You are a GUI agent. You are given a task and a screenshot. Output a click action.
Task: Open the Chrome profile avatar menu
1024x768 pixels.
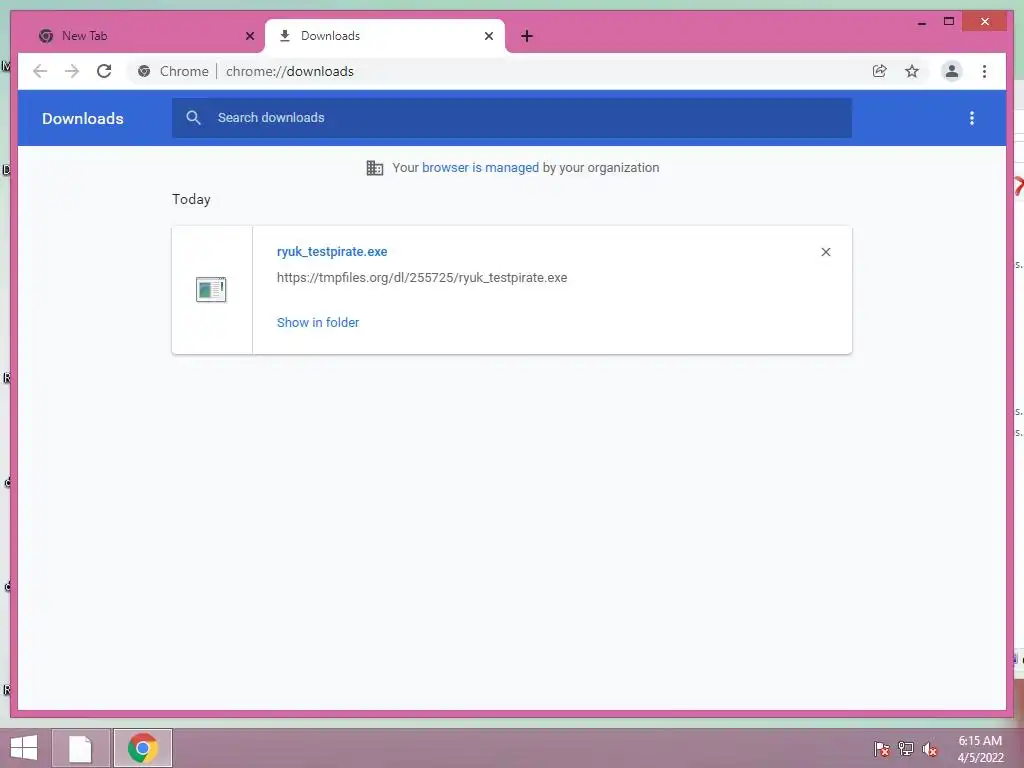click(952, 71)
